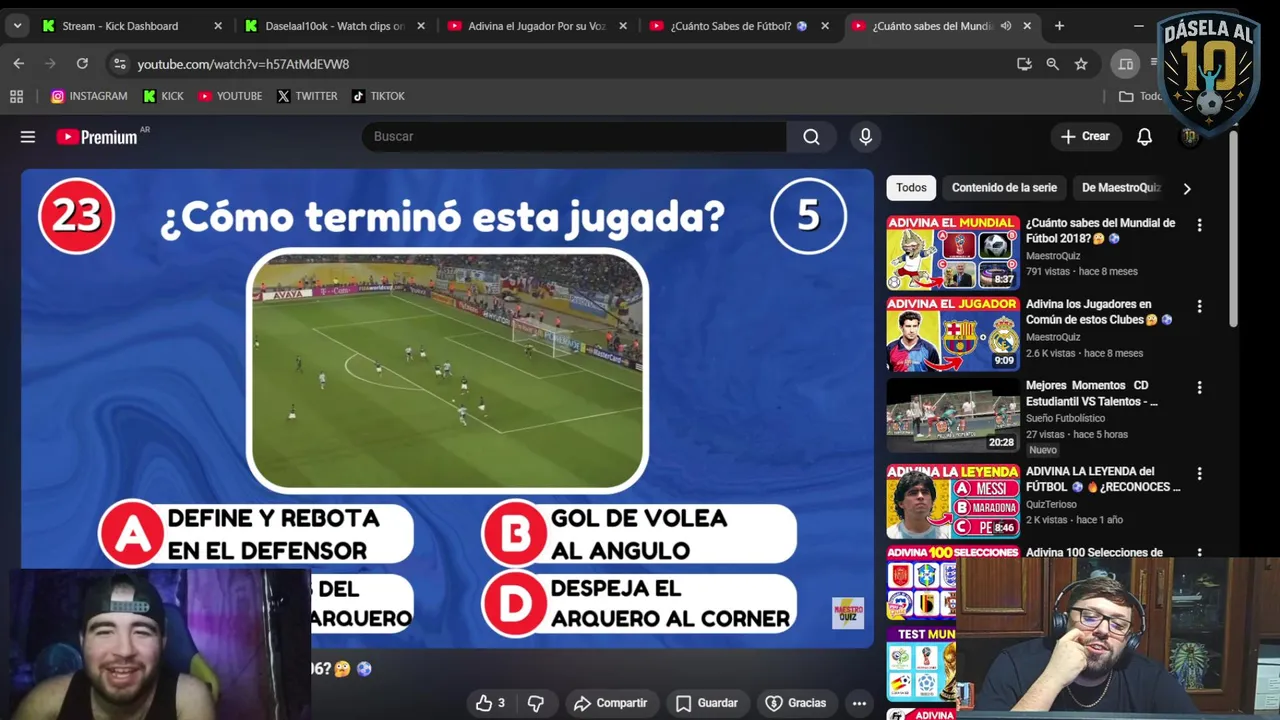Screen dimensions: 1280x720
Task: Start voice search with the microphone icon
Action: 866,136
